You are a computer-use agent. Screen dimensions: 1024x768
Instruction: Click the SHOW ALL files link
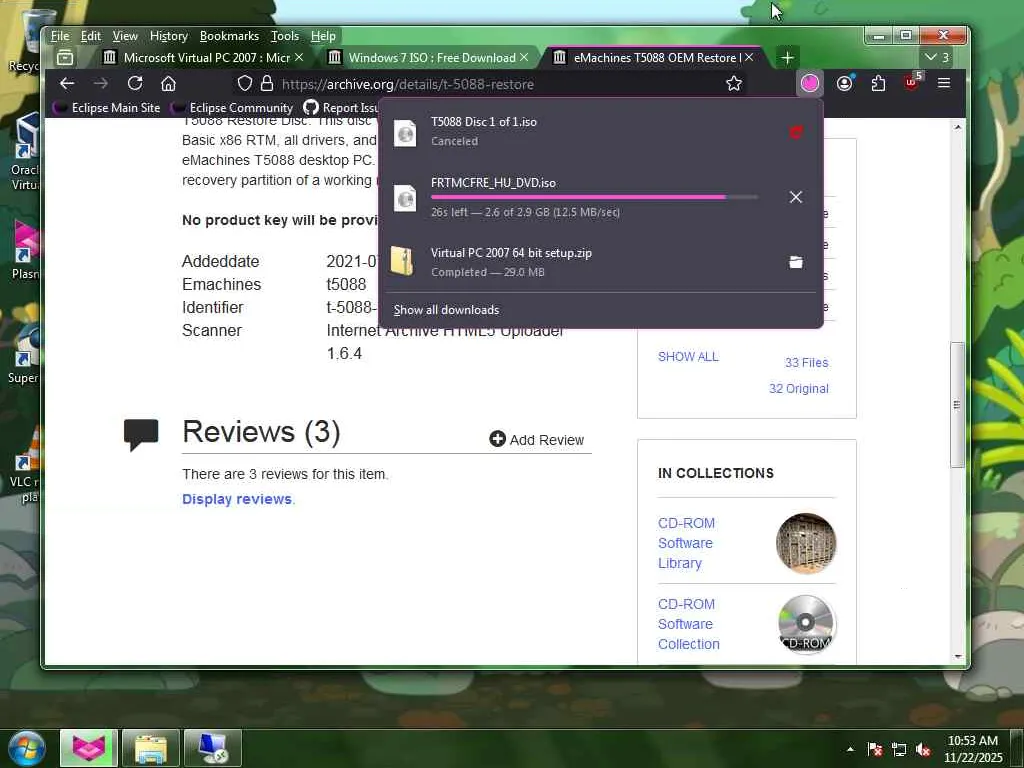click(688, 357)
